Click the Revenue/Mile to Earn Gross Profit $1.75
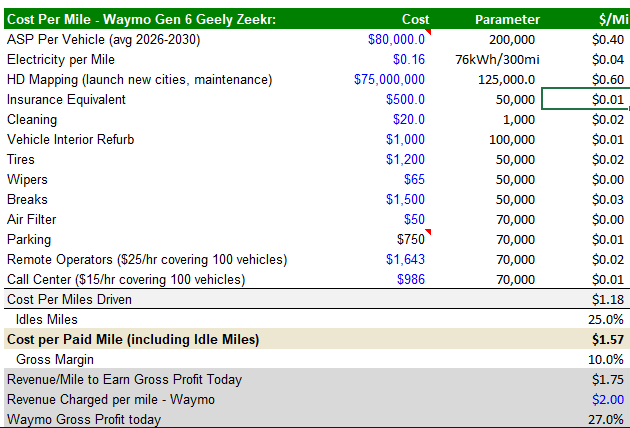 (608, 379)
